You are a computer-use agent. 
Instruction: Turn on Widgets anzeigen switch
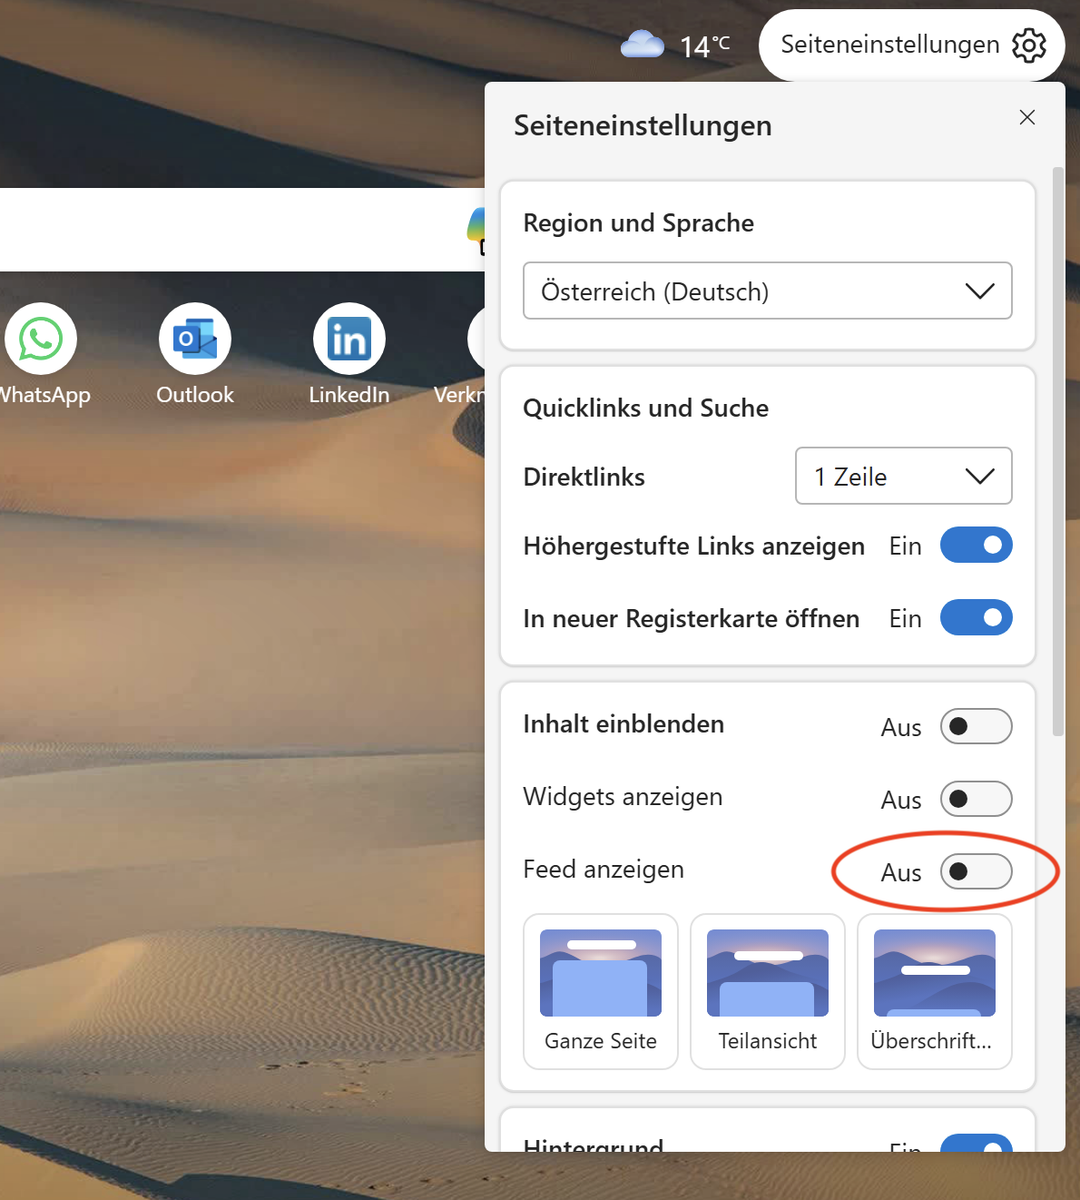[976, 799]
